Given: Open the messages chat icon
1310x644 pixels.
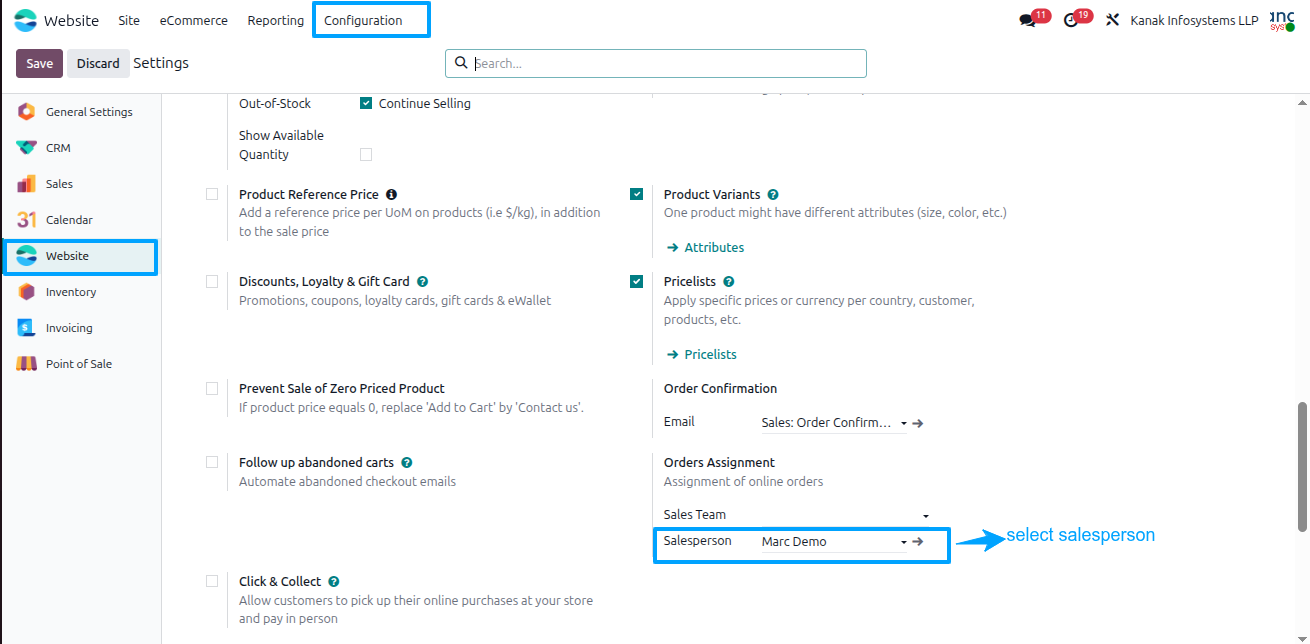Looking at the screenshot, I should (x=1027, y=20).
